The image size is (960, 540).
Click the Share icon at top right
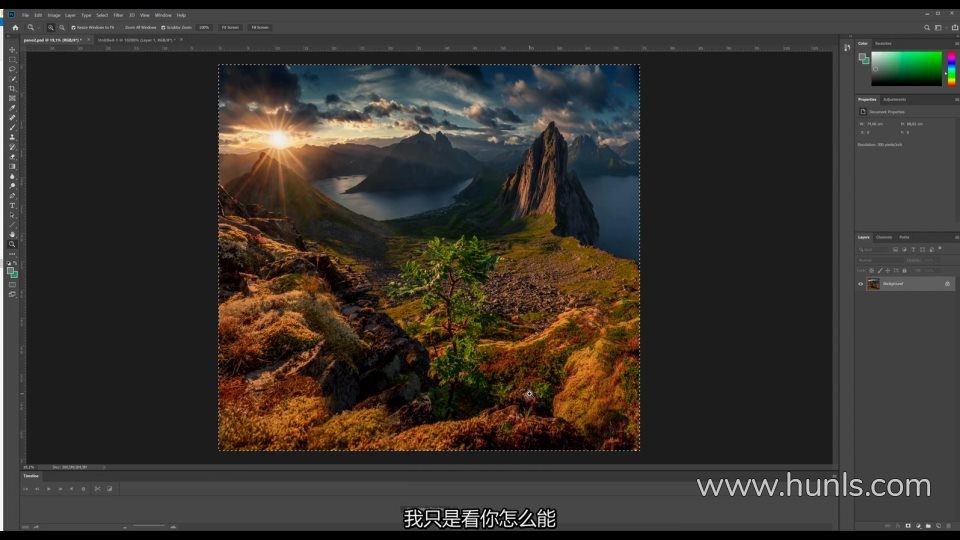coord(954,28)
